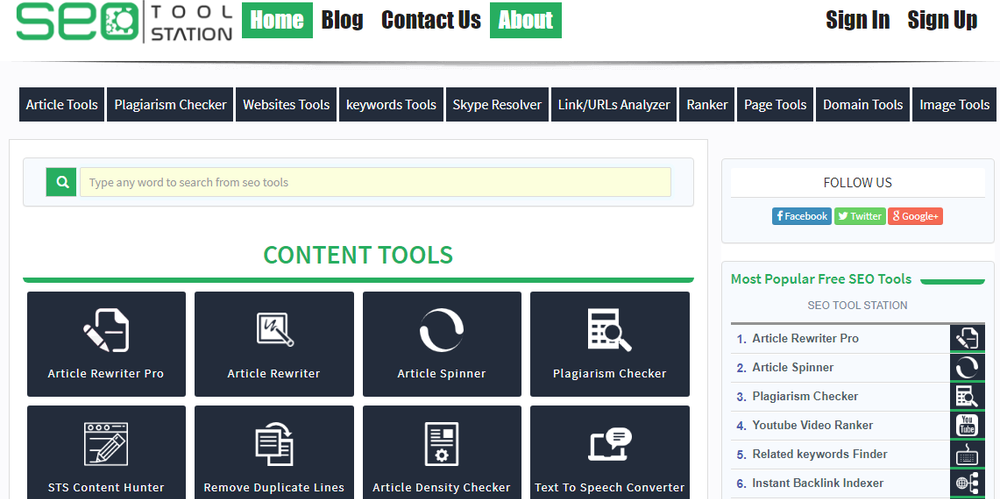Open Instant Backlink Indexer in popular list

[818, 483]
